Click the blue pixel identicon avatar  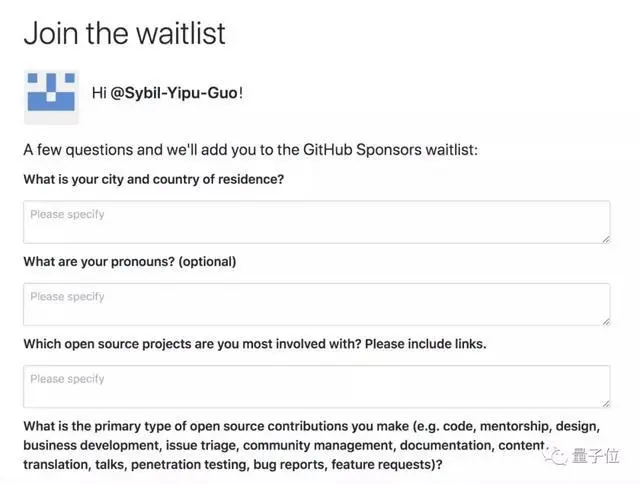point(51,96)
